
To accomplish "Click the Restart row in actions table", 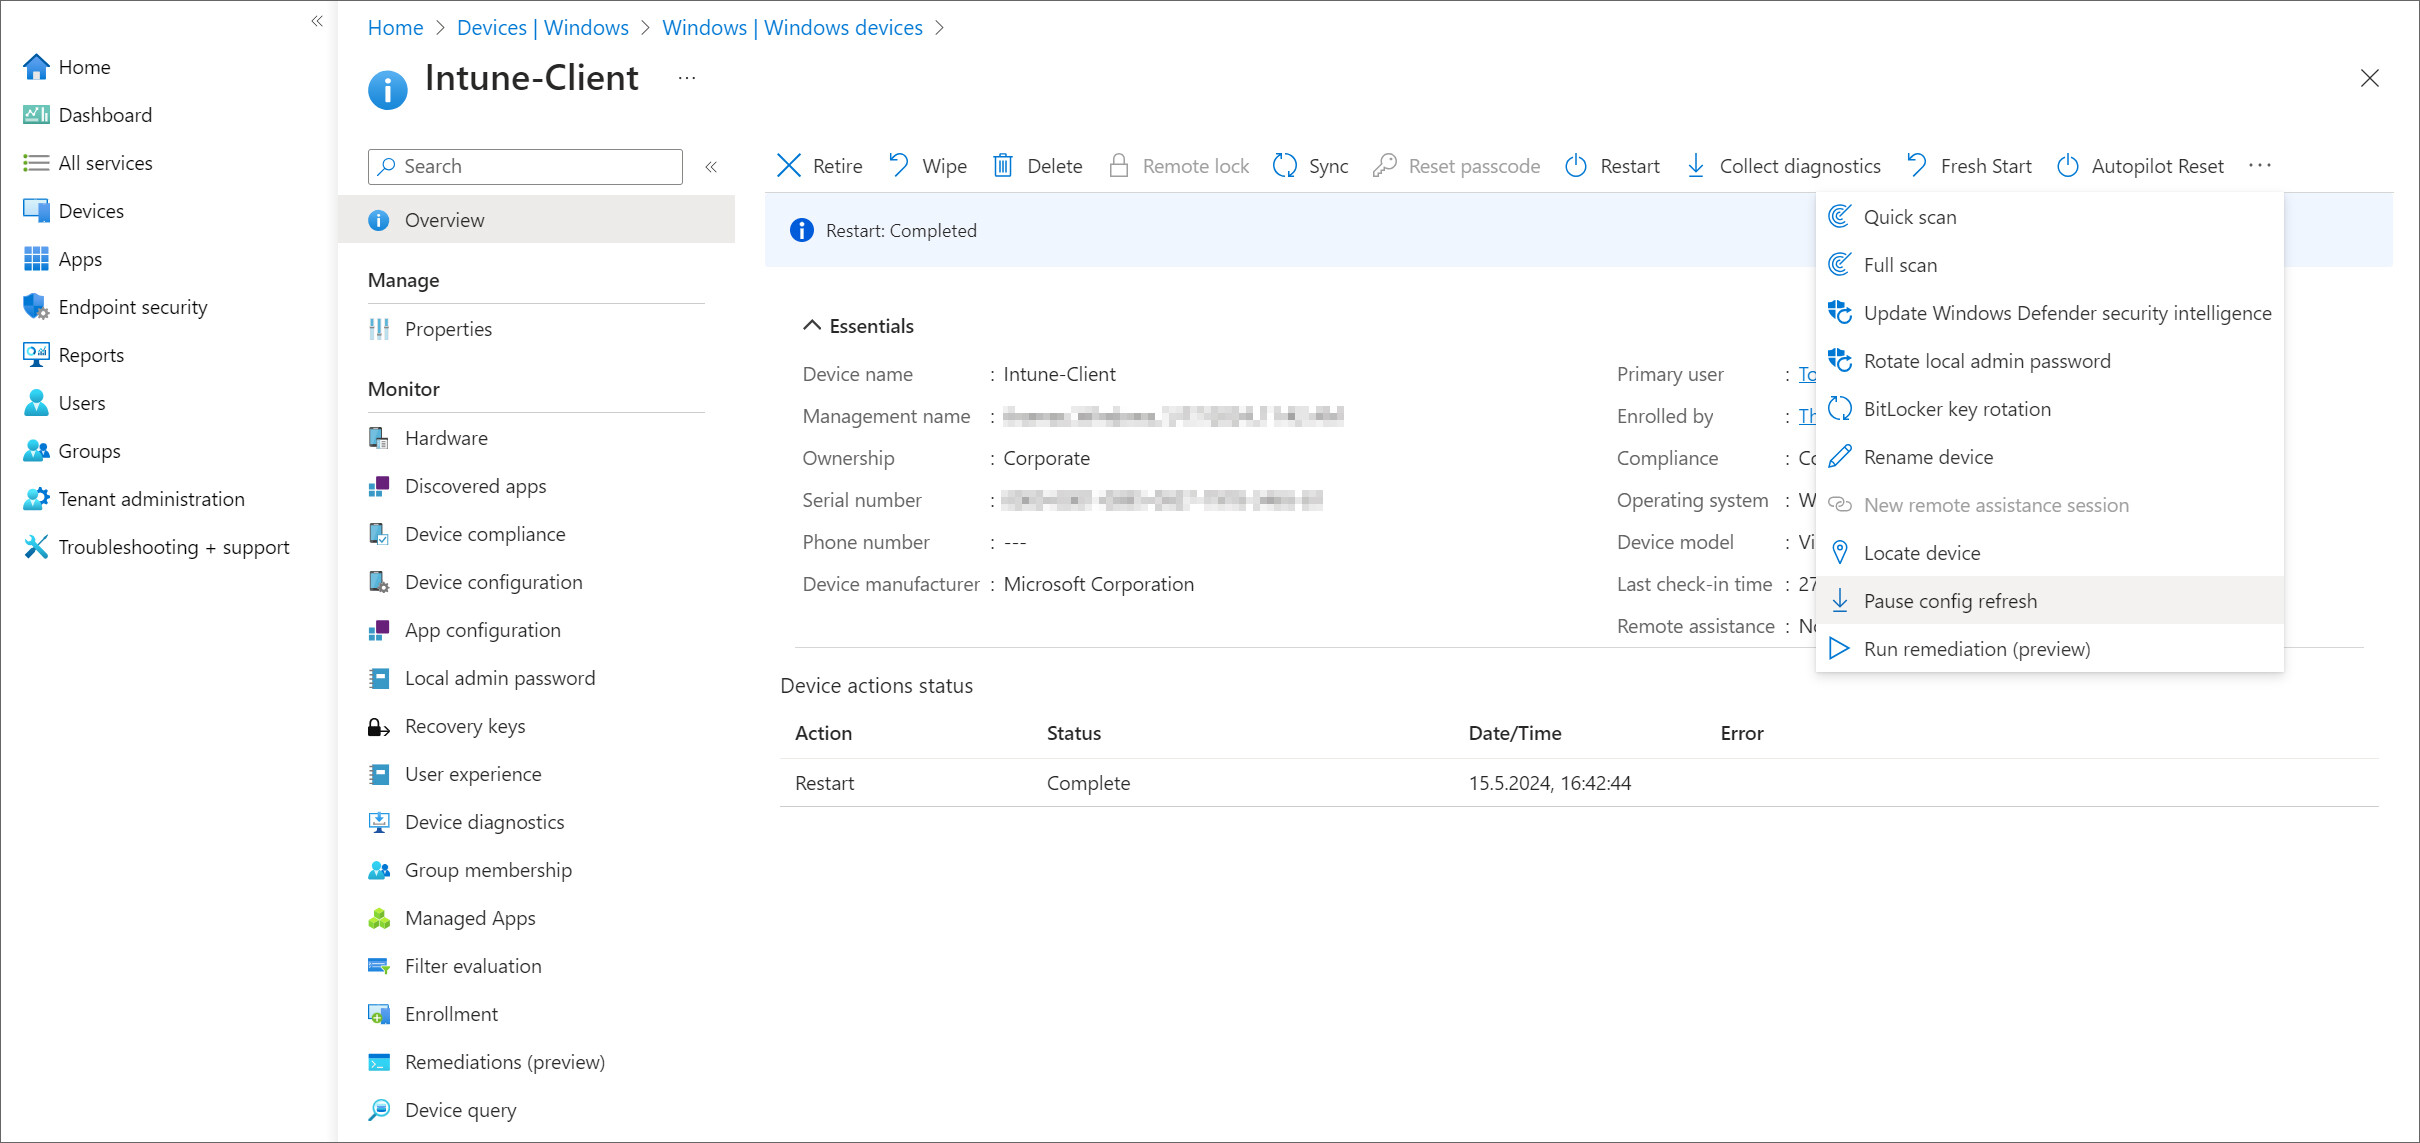I will click(1579, 783).
